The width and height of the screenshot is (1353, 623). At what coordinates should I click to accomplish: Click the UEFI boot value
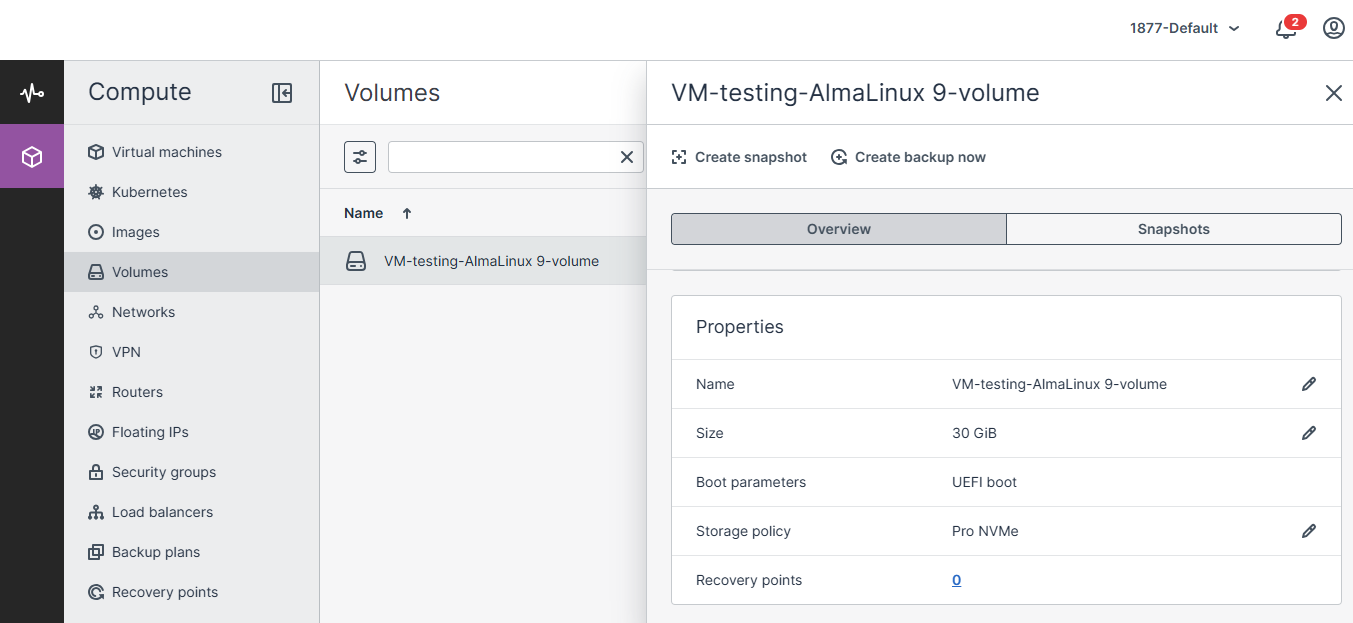pyautogui.click(x=984, y=482)
